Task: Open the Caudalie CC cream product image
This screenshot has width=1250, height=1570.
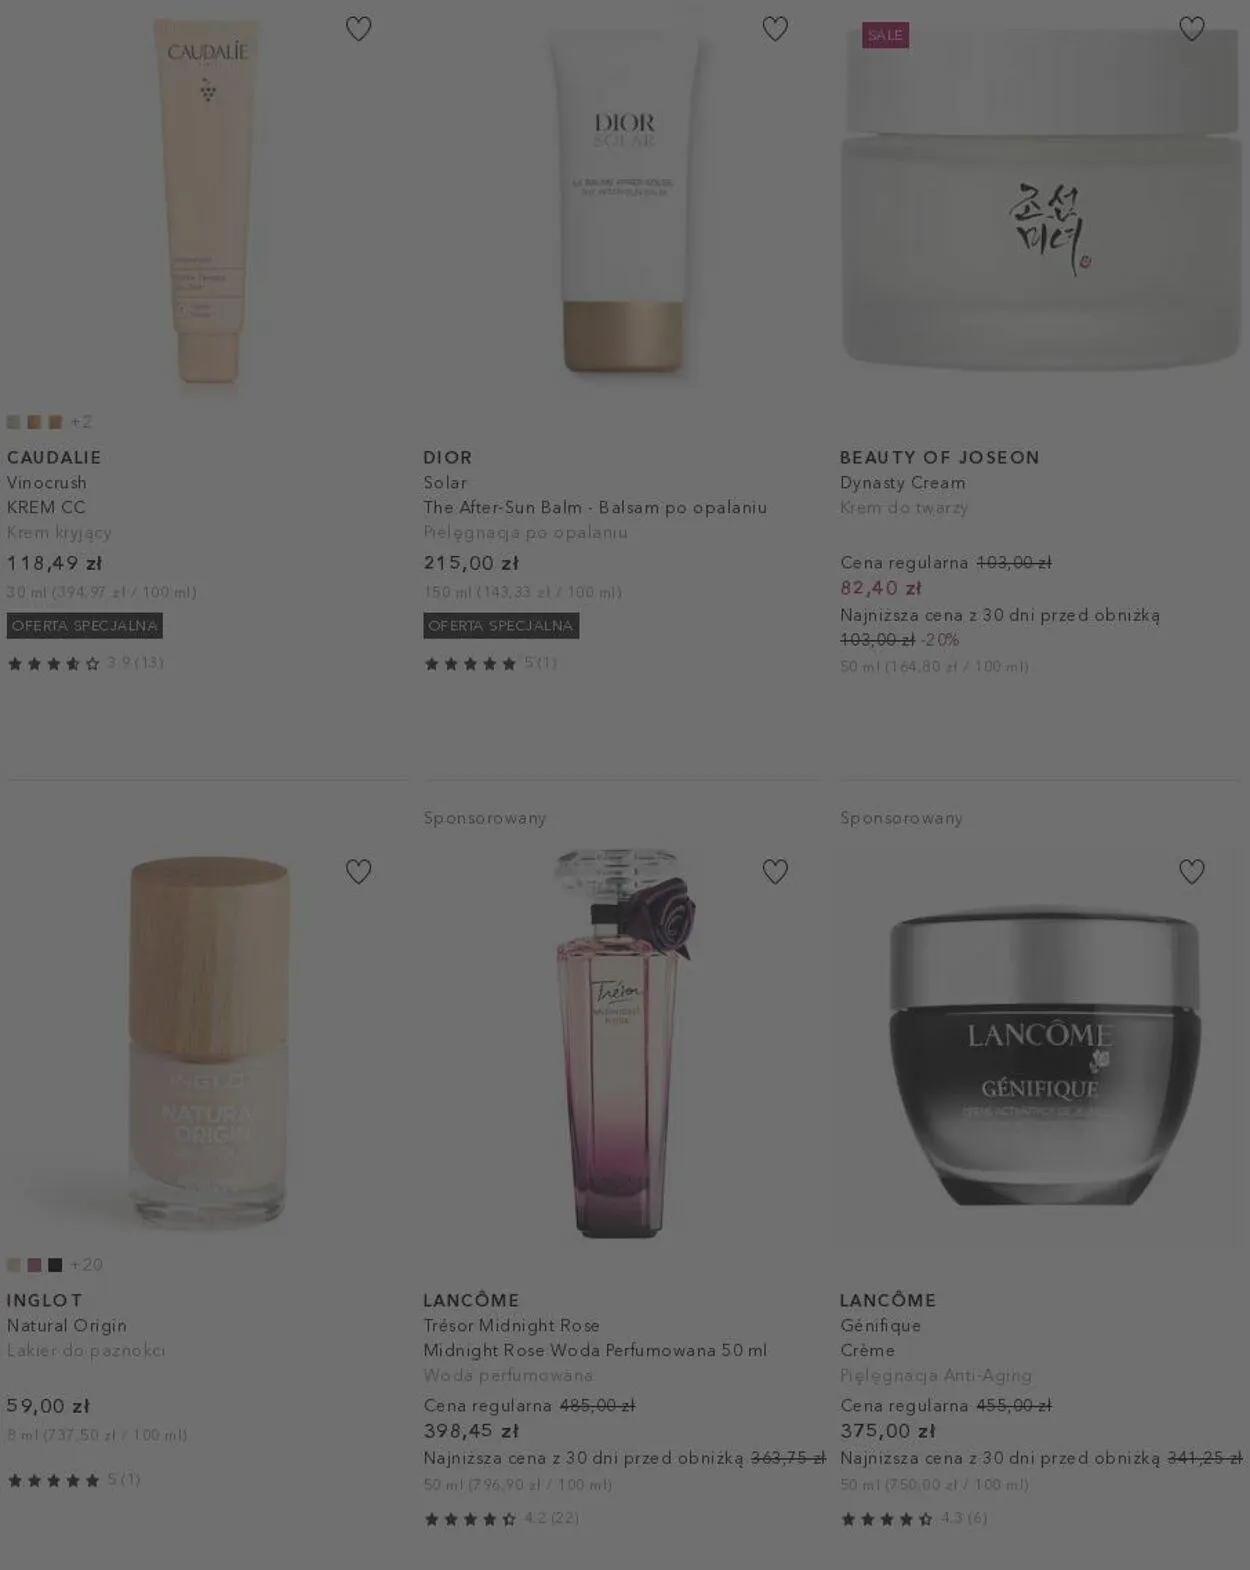Action: 207,200
